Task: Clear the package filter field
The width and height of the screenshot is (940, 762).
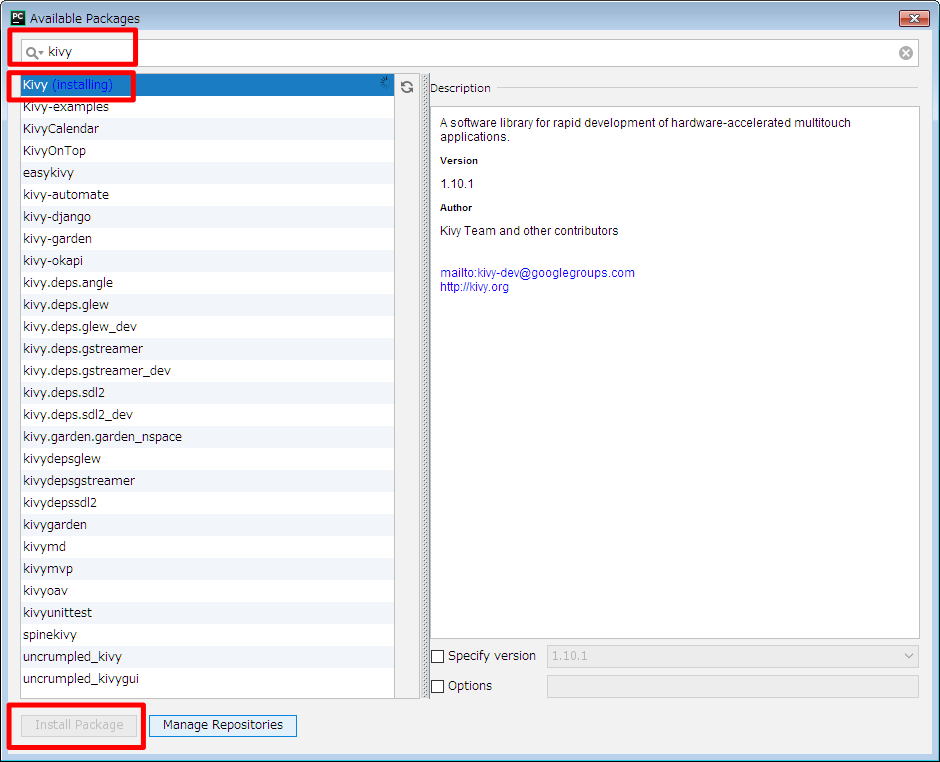Action: [905, 52]
